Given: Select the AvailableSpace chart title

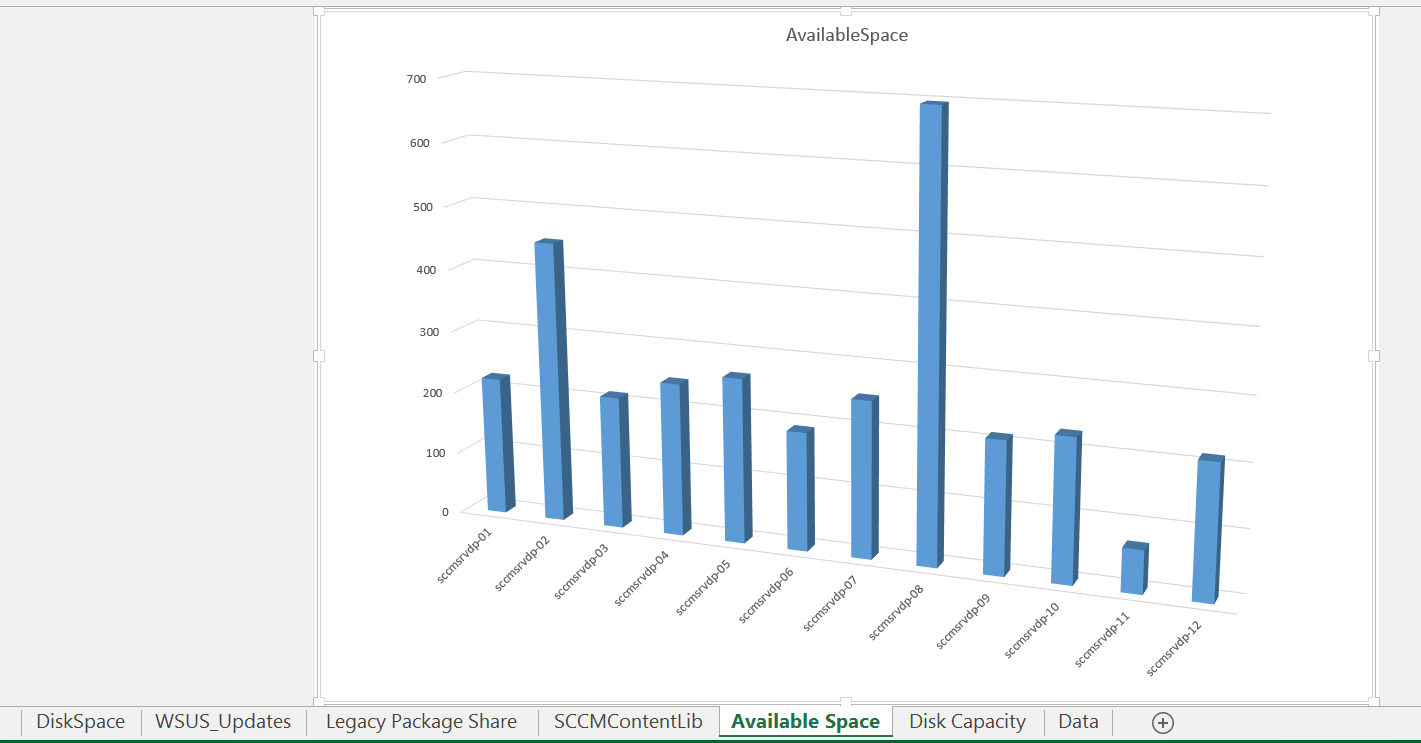Looking at the screenshot, I should (846, 35).
